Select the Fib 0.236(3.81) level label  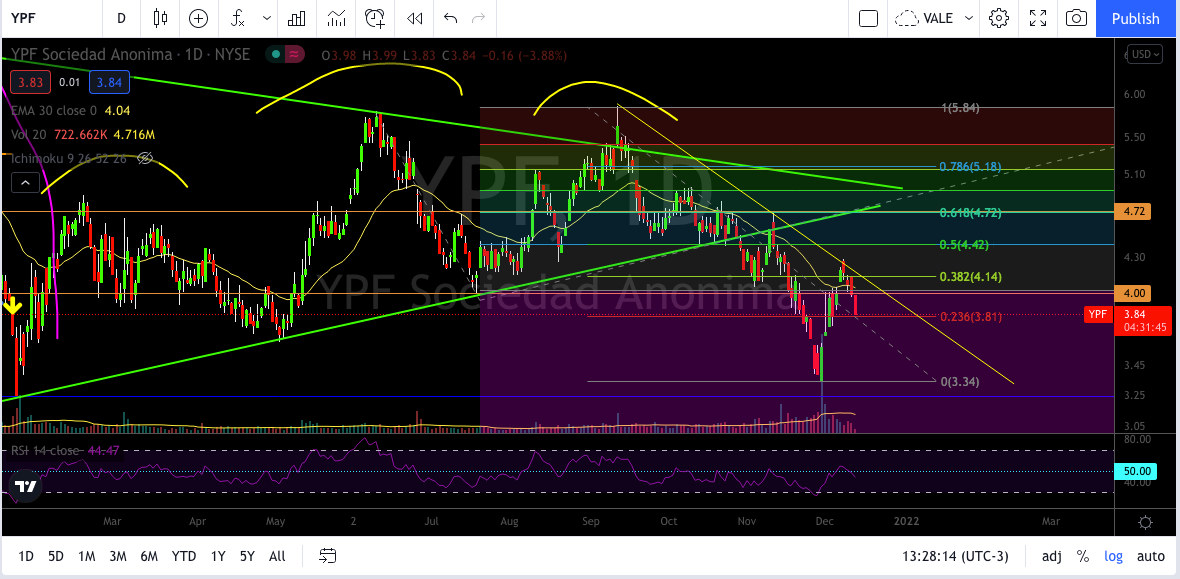point(971,316)
